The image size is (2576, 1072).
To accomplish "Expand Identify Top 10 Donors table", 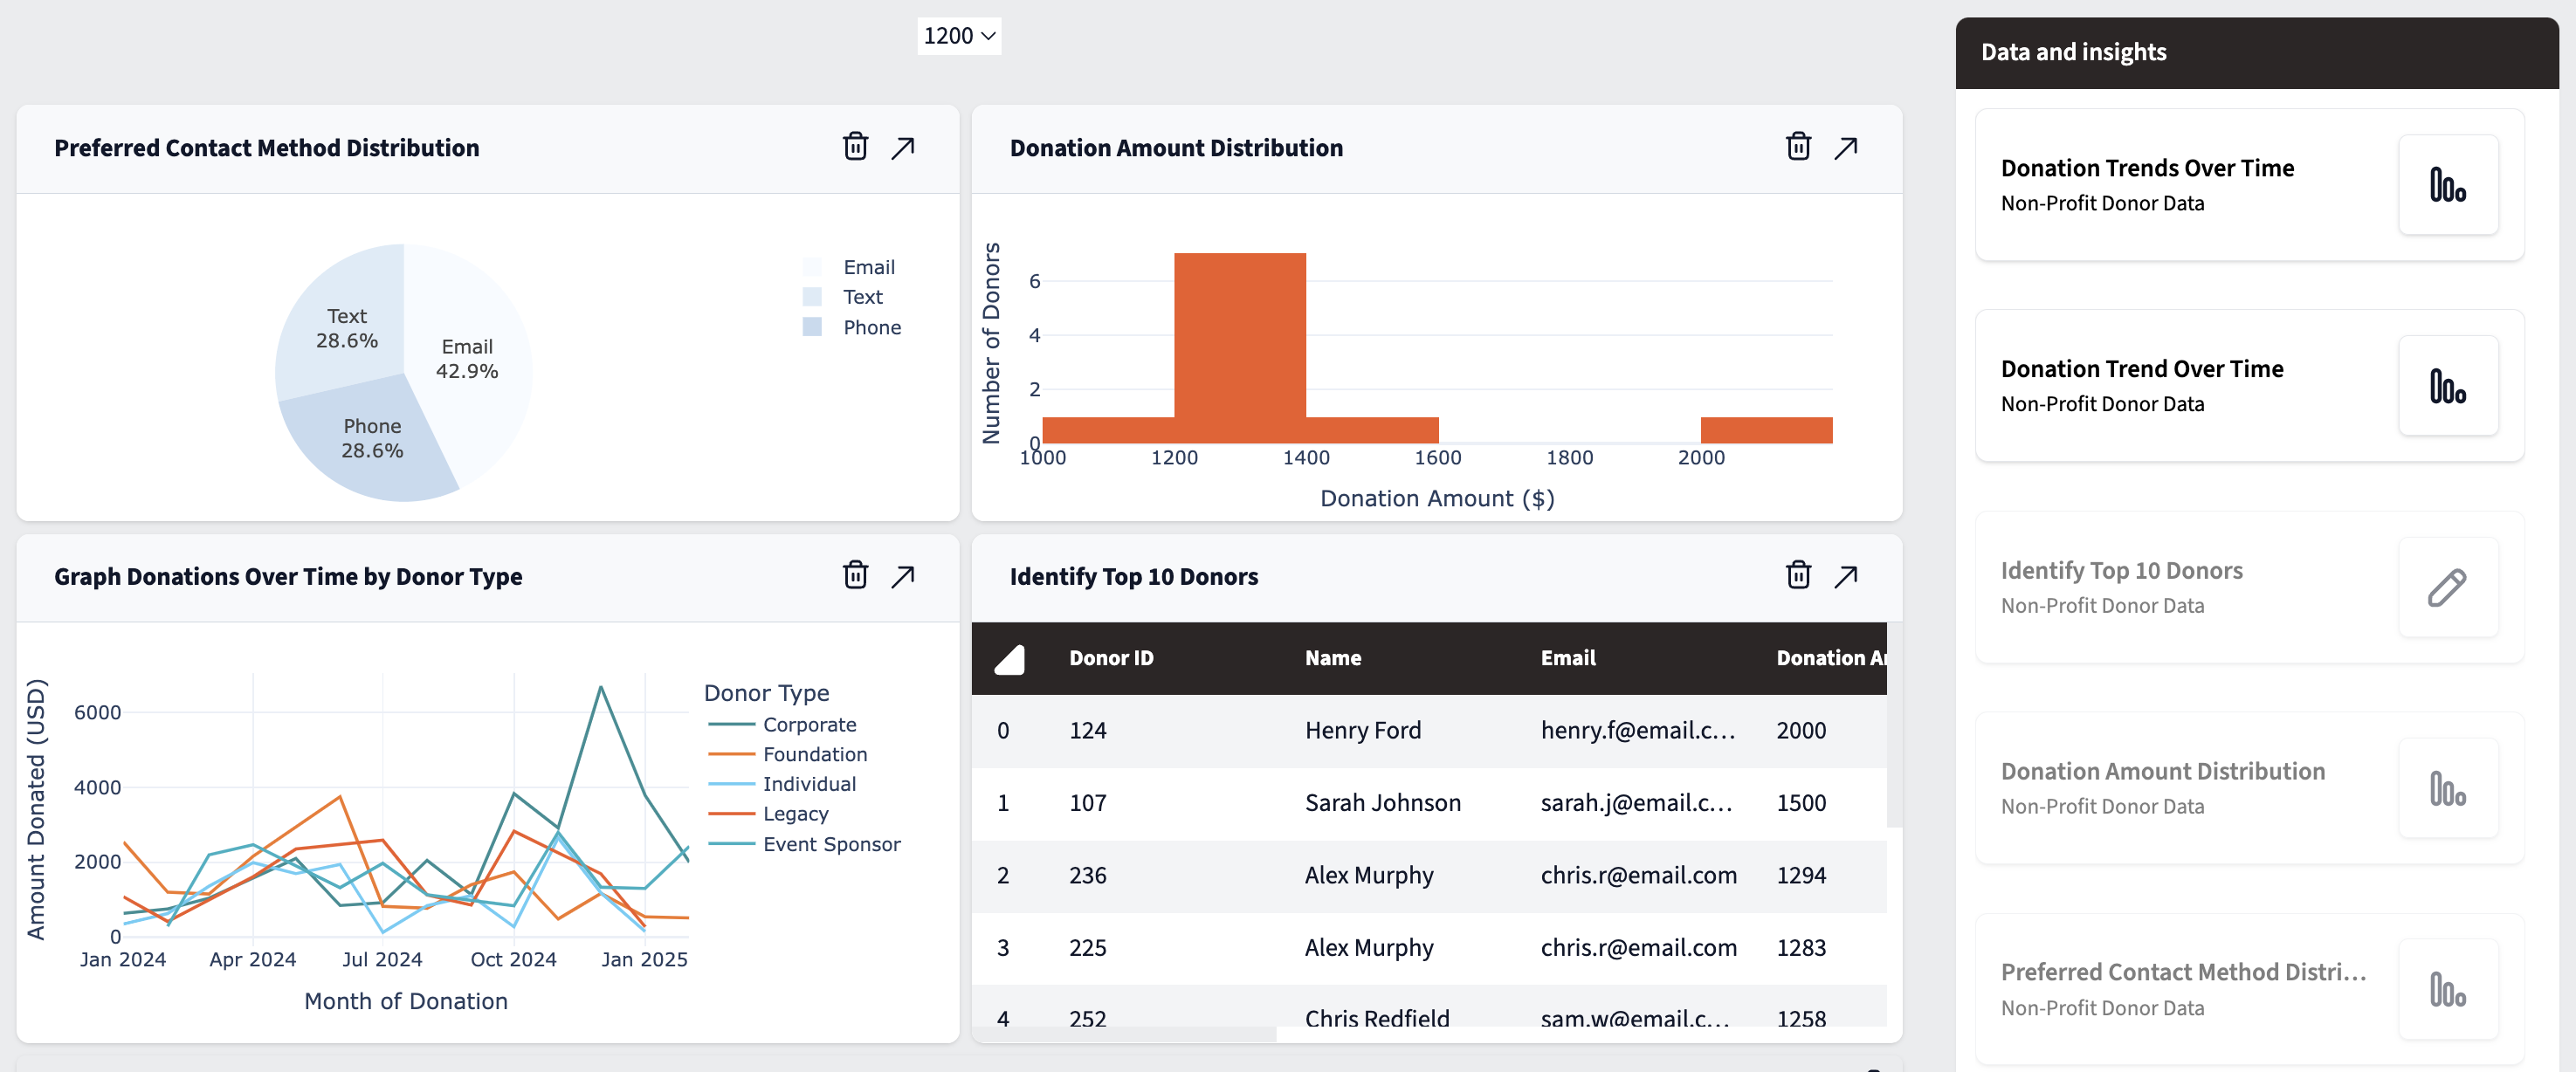I will click(1845, 576).
